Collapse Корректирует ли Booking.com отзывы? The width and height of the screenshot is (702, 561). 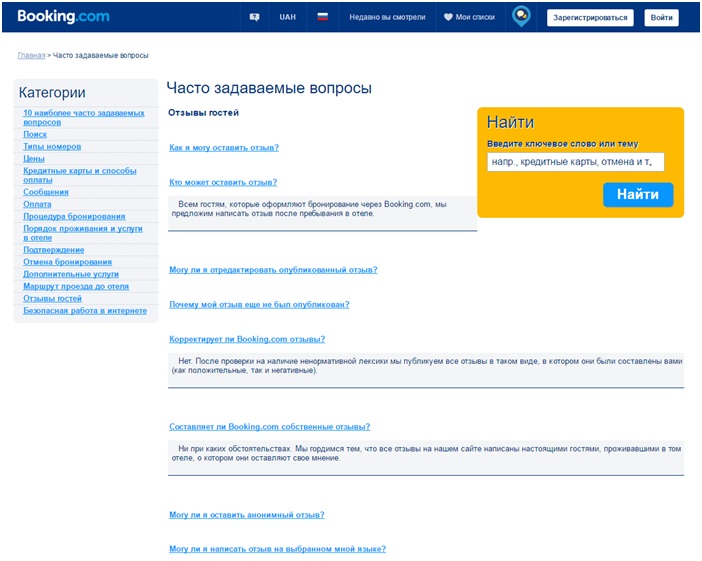pos(247,339)
